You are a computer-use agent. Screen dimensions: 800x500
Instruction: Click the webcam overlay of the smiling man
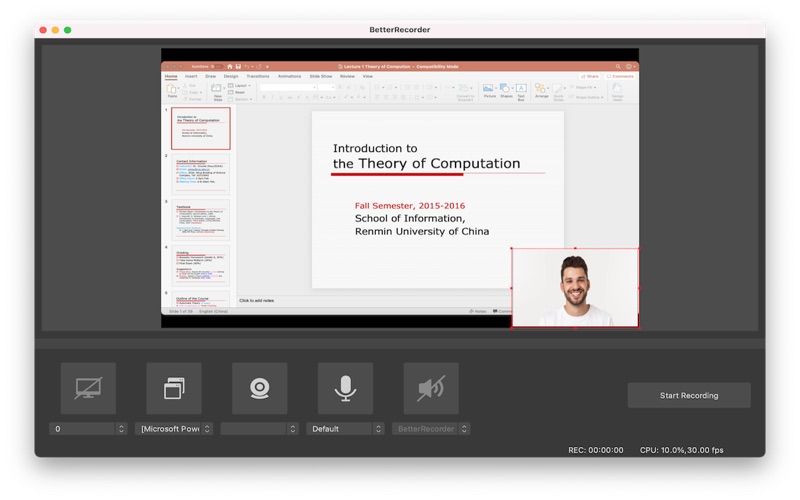pos(575,288)
